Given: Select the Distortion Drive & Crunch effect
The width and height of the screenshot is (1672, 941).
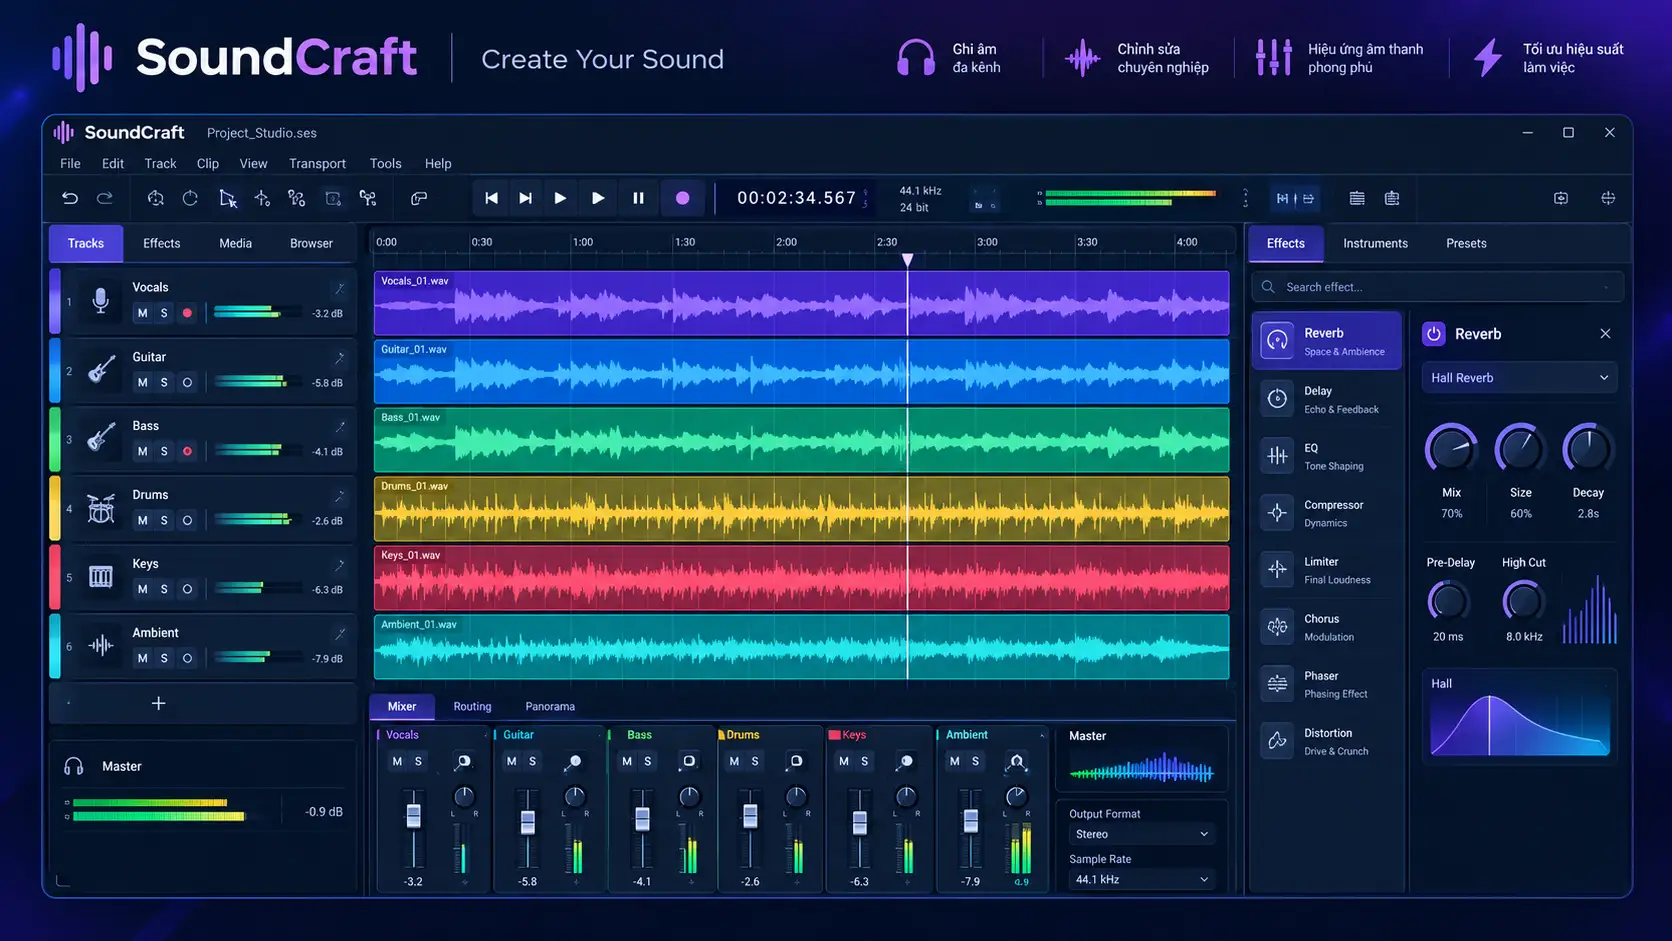Looking at the screenshot, I should pos(1326,741).
